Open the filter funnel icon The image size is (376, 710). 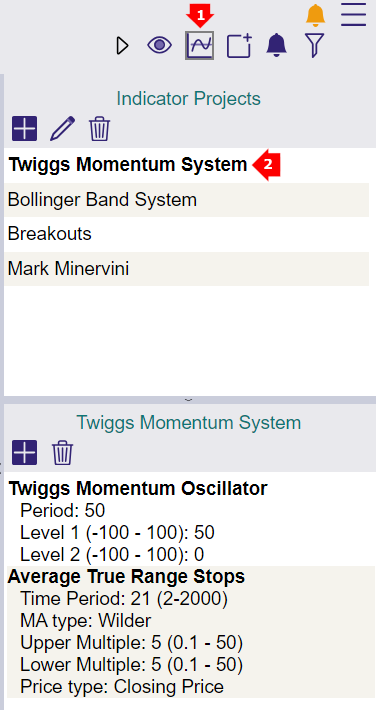click(314, 45)
